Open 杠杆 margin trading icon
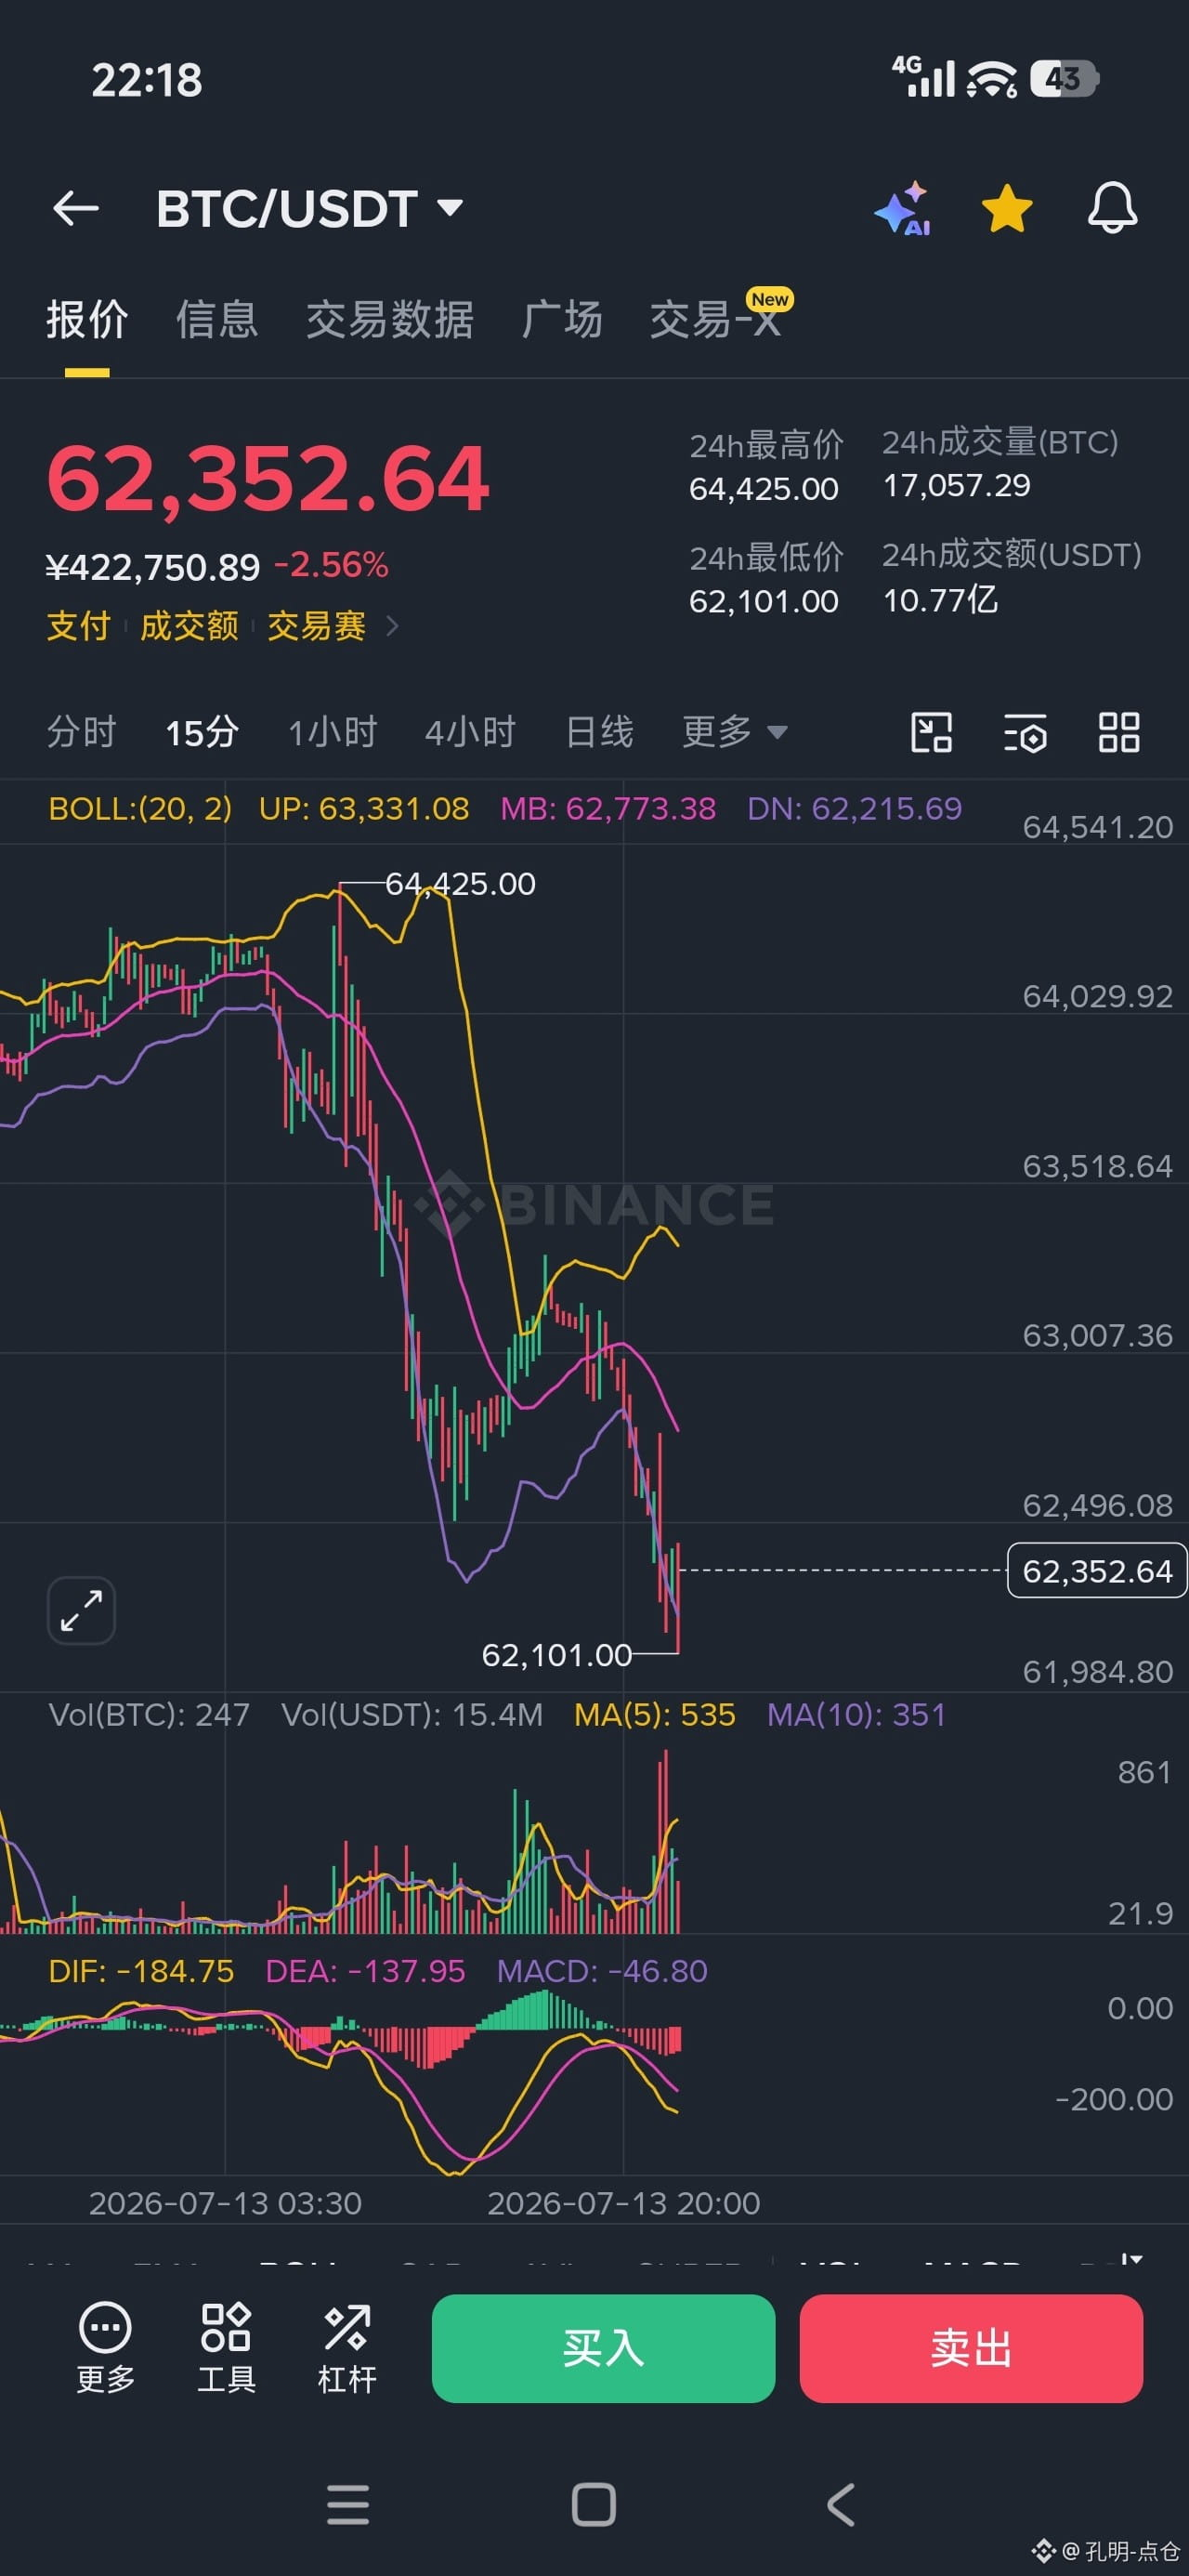Viewport: 1189px width, 2576px height. click(347, 2348)
